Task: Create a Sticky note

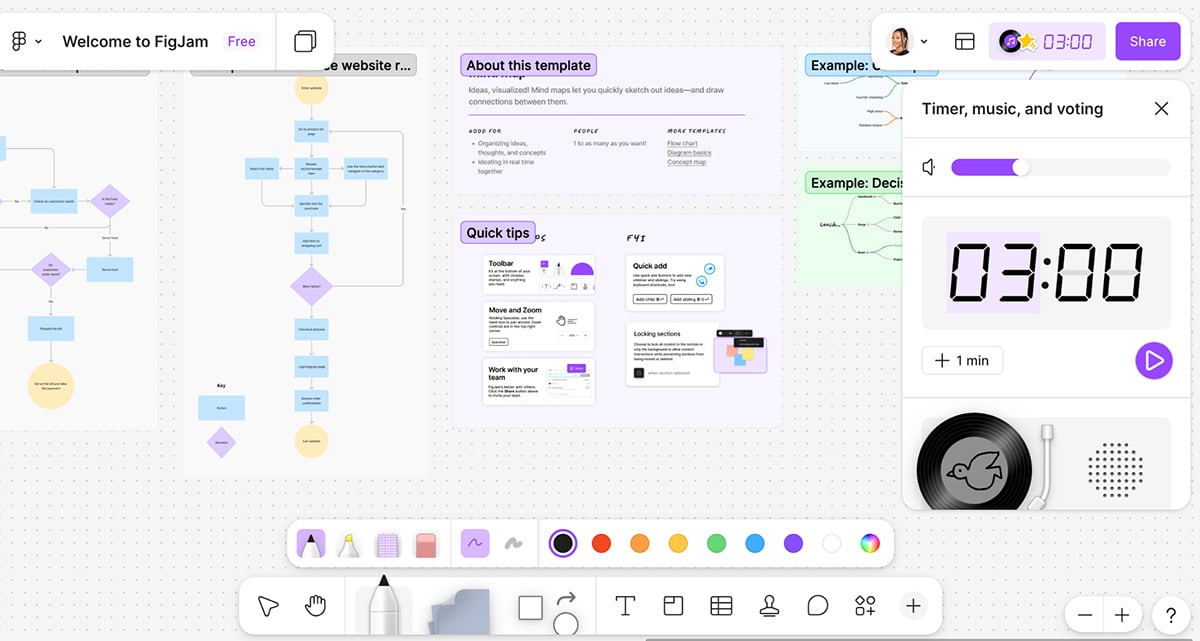Action: click(x=672, y=606)
